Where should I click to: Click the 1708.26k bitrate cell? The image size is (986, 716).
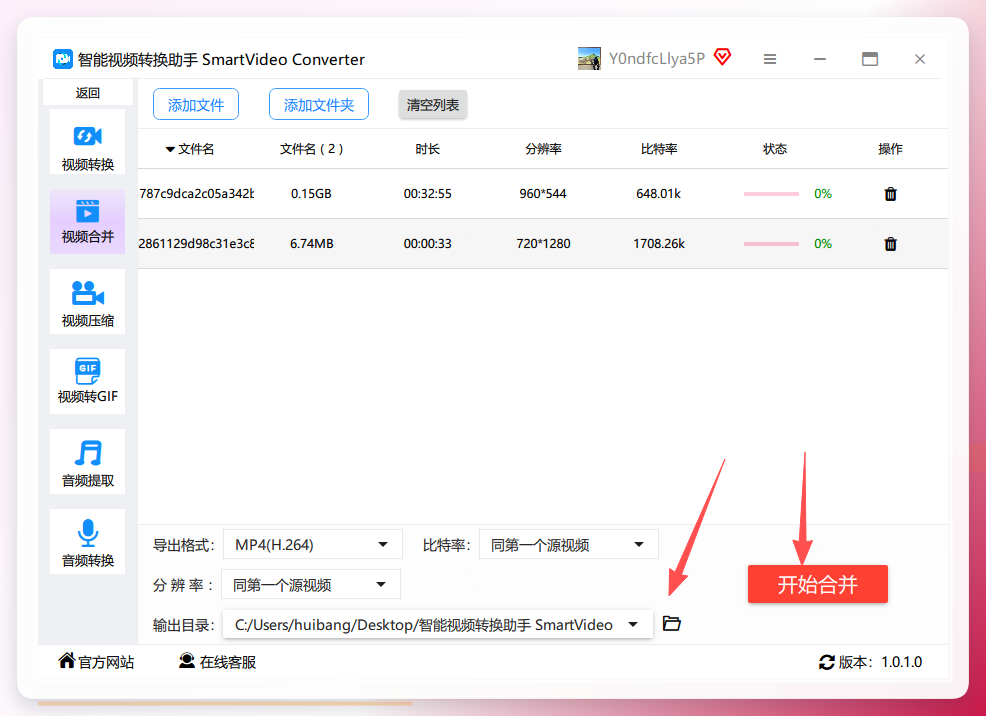point(659,243)
